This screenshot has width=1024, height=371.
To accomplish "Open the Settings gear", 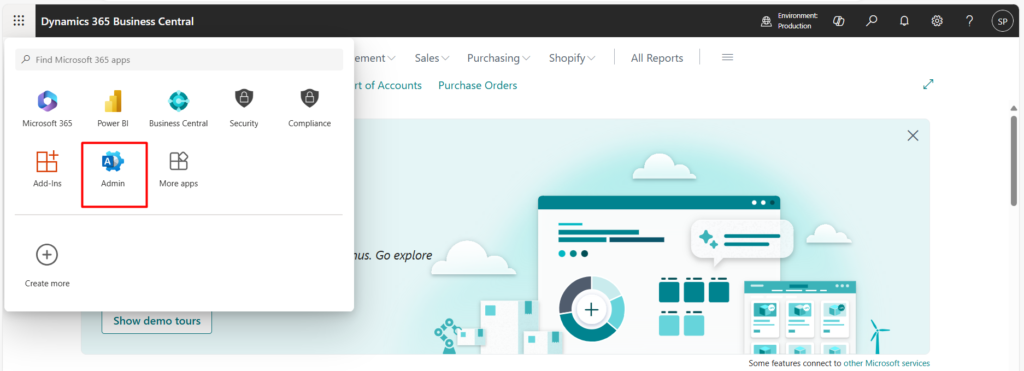I will pyautogui.click(x=936, y=21).
